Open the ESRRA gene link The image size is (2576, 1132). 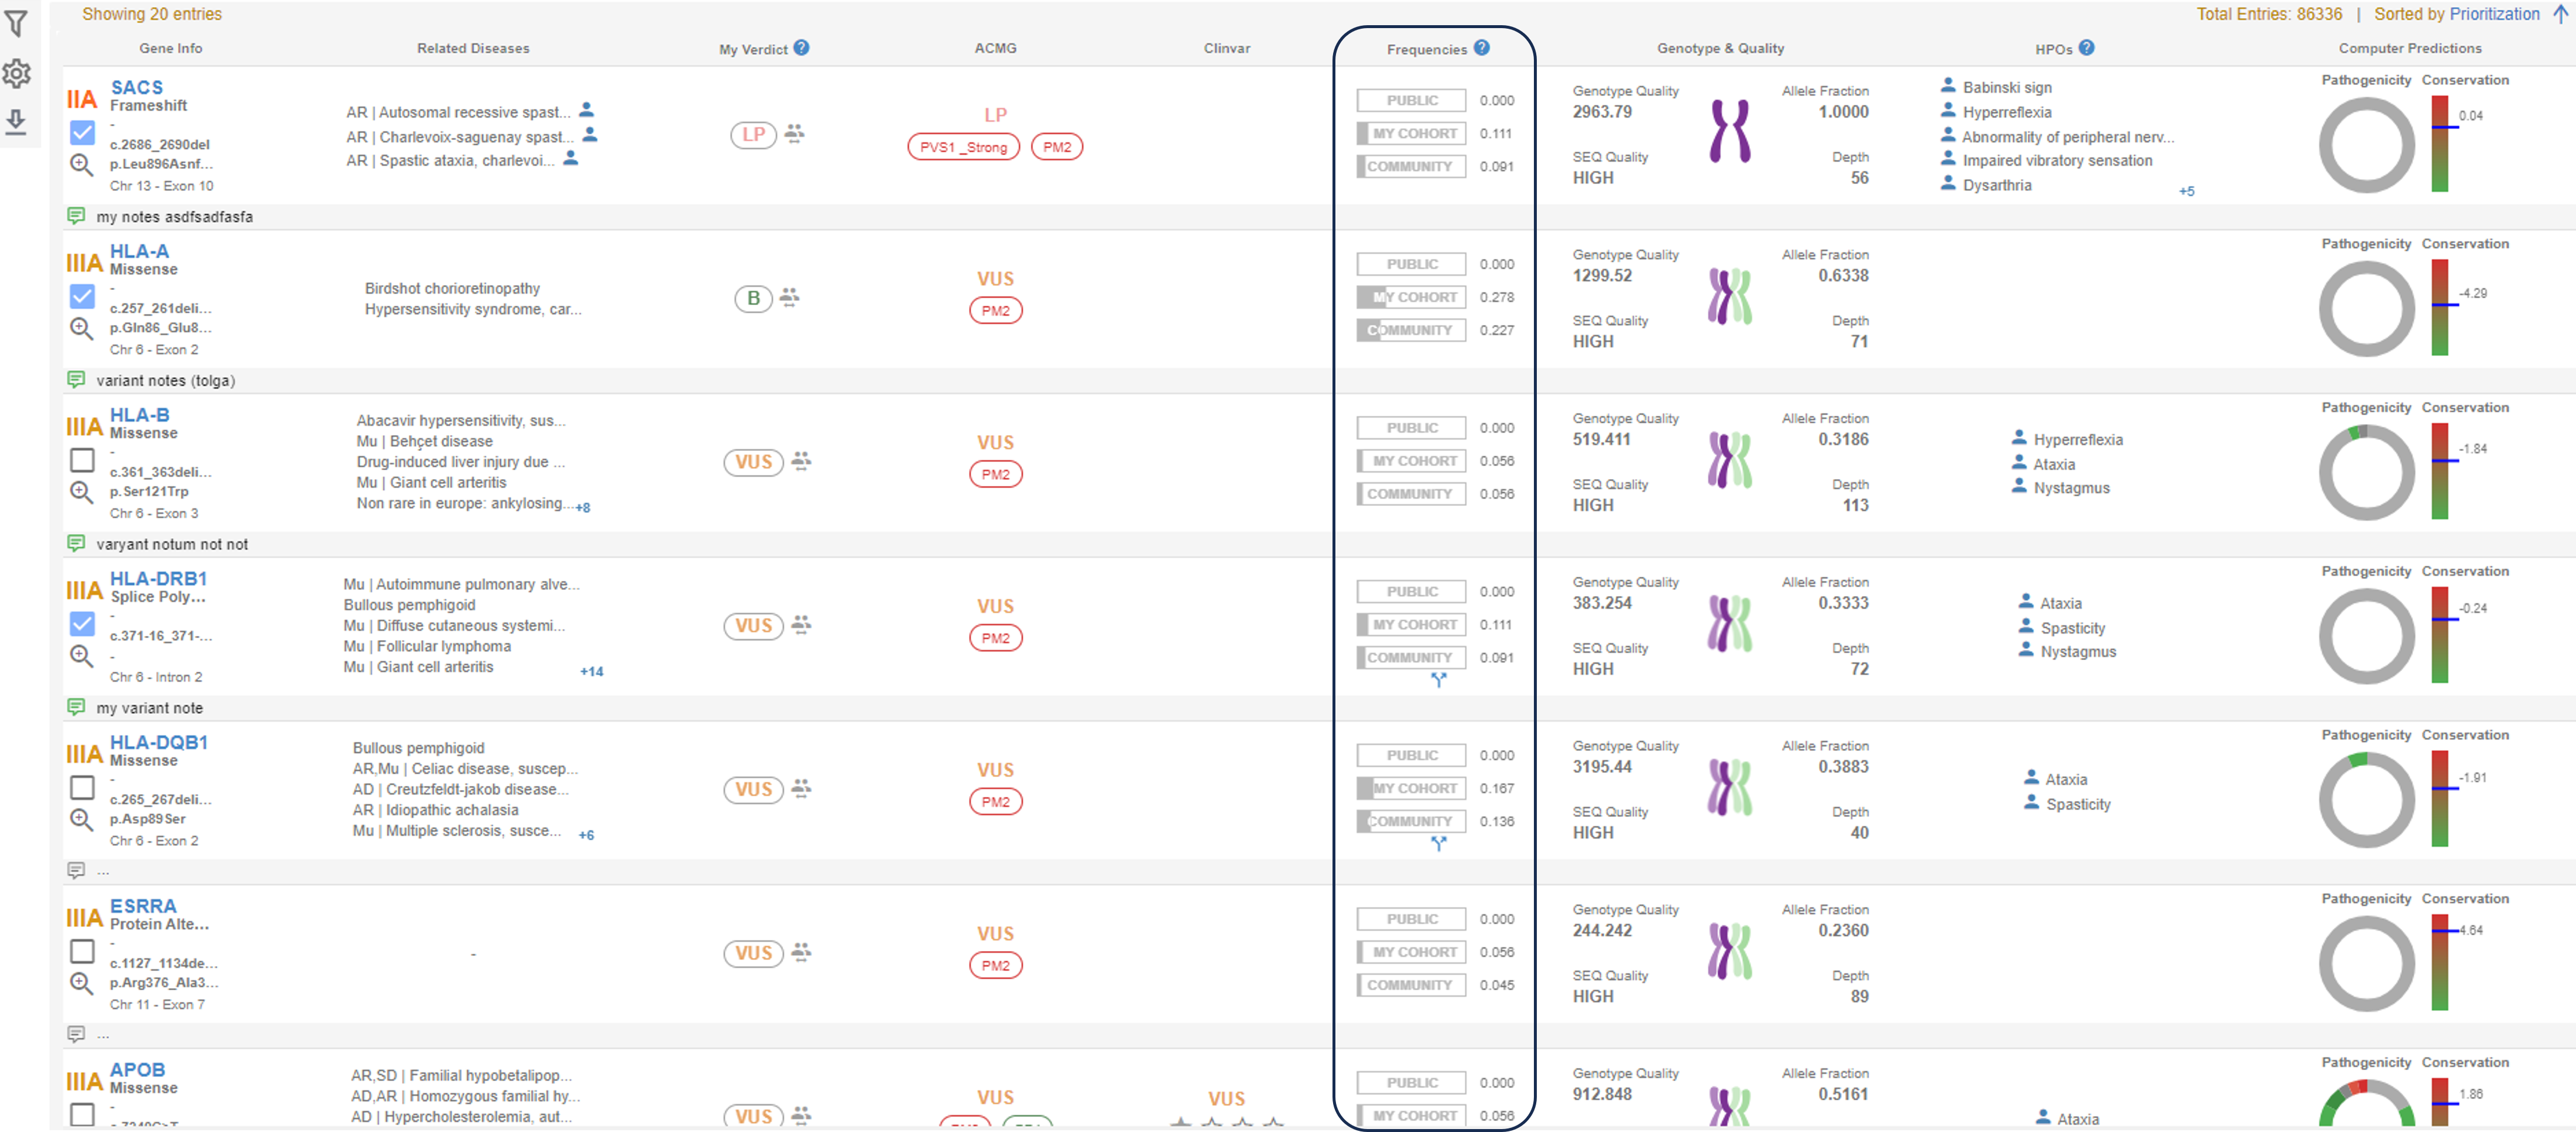[143, 905]
